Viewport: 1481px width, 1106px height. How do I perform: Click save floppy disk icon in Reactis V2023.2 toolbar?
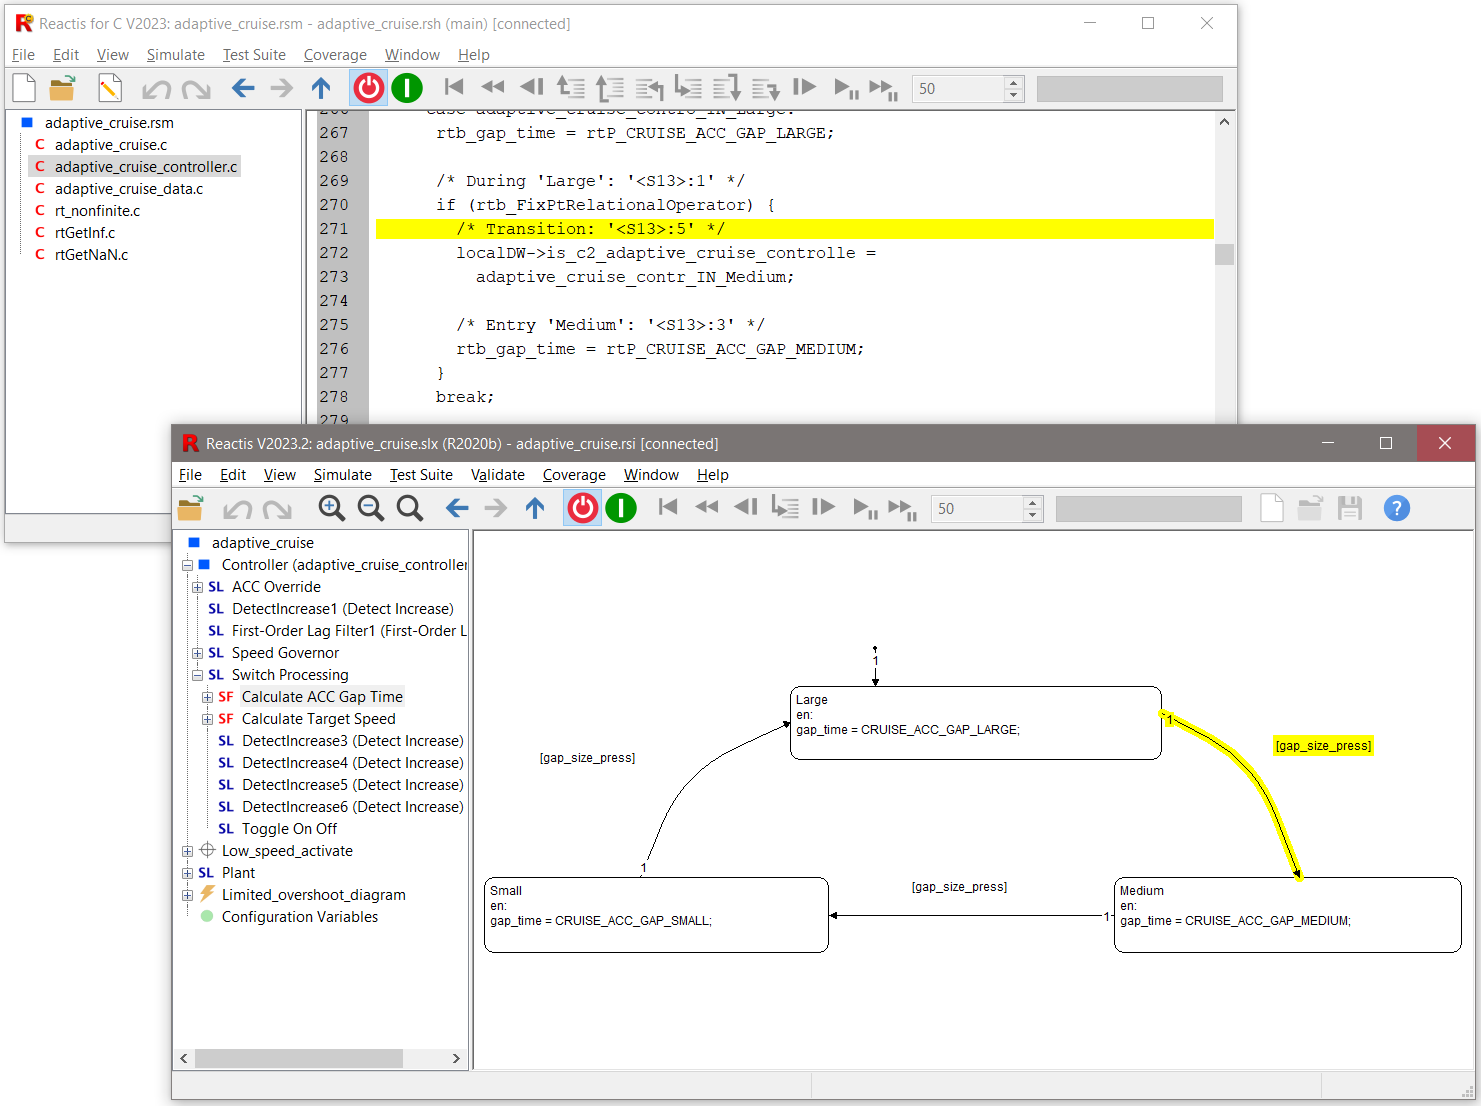pos(1350,508)
